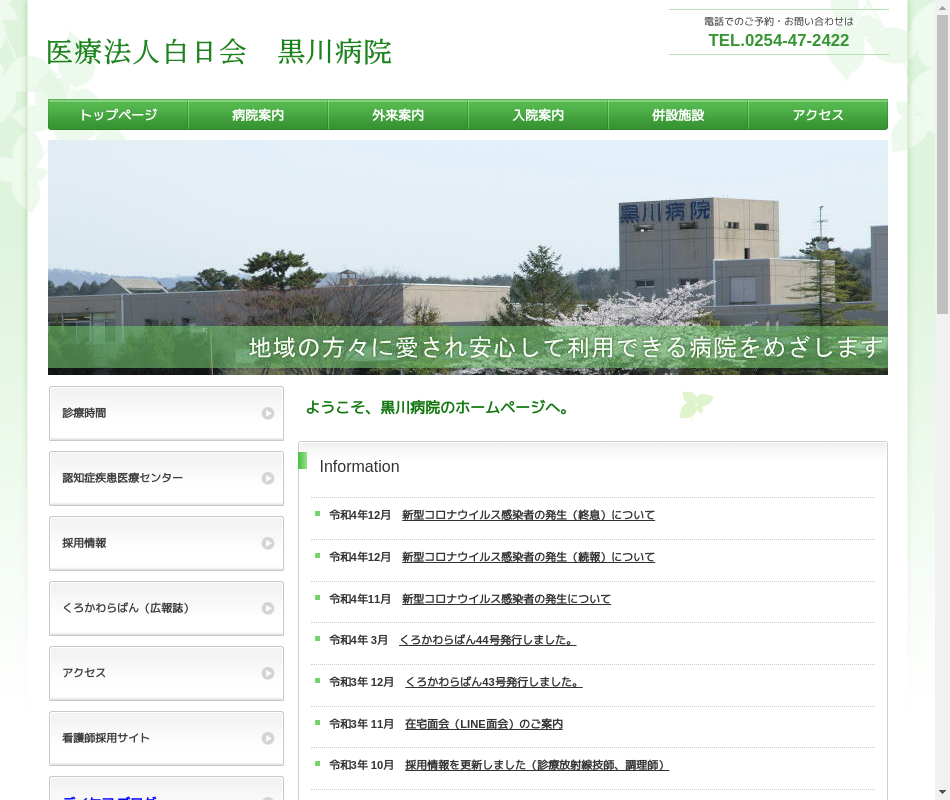Click arrow icon beside 診療時間
950x800 pixels.
pyautogui.click(x=267, y=413)
